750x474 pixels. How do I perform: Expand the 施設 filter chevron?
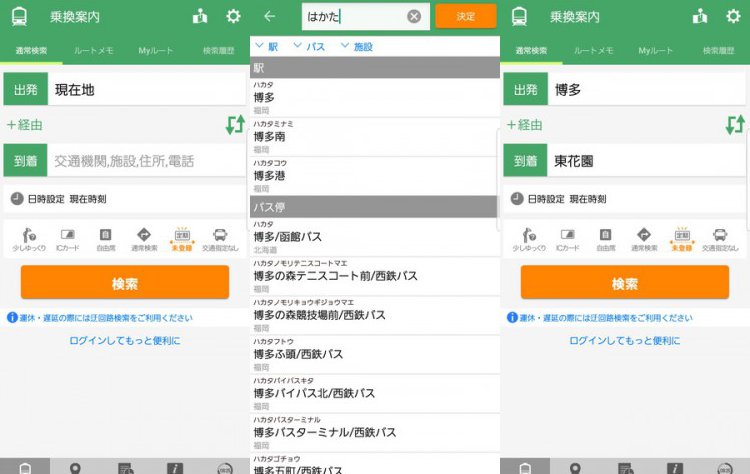coord(345,46)
